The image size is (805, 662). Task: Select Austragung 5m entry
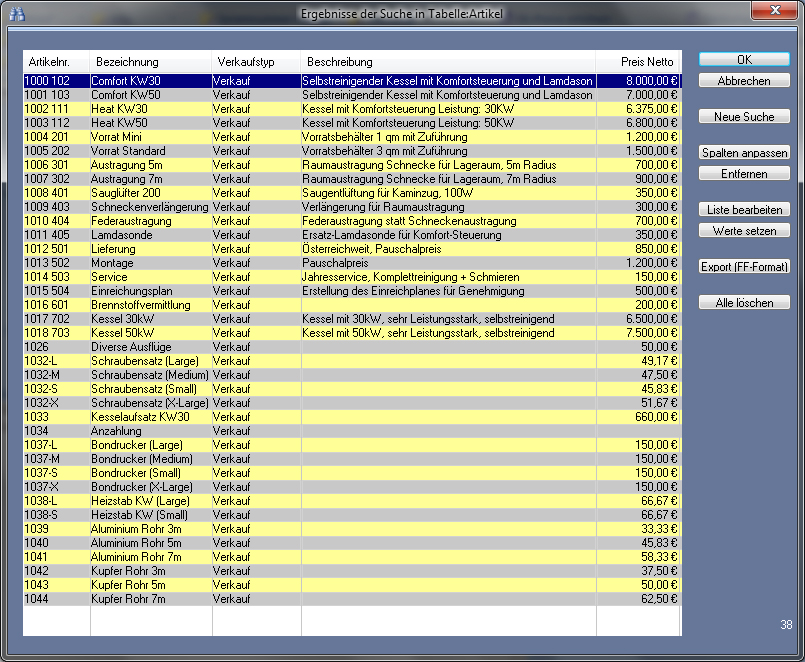pos(352,165)
